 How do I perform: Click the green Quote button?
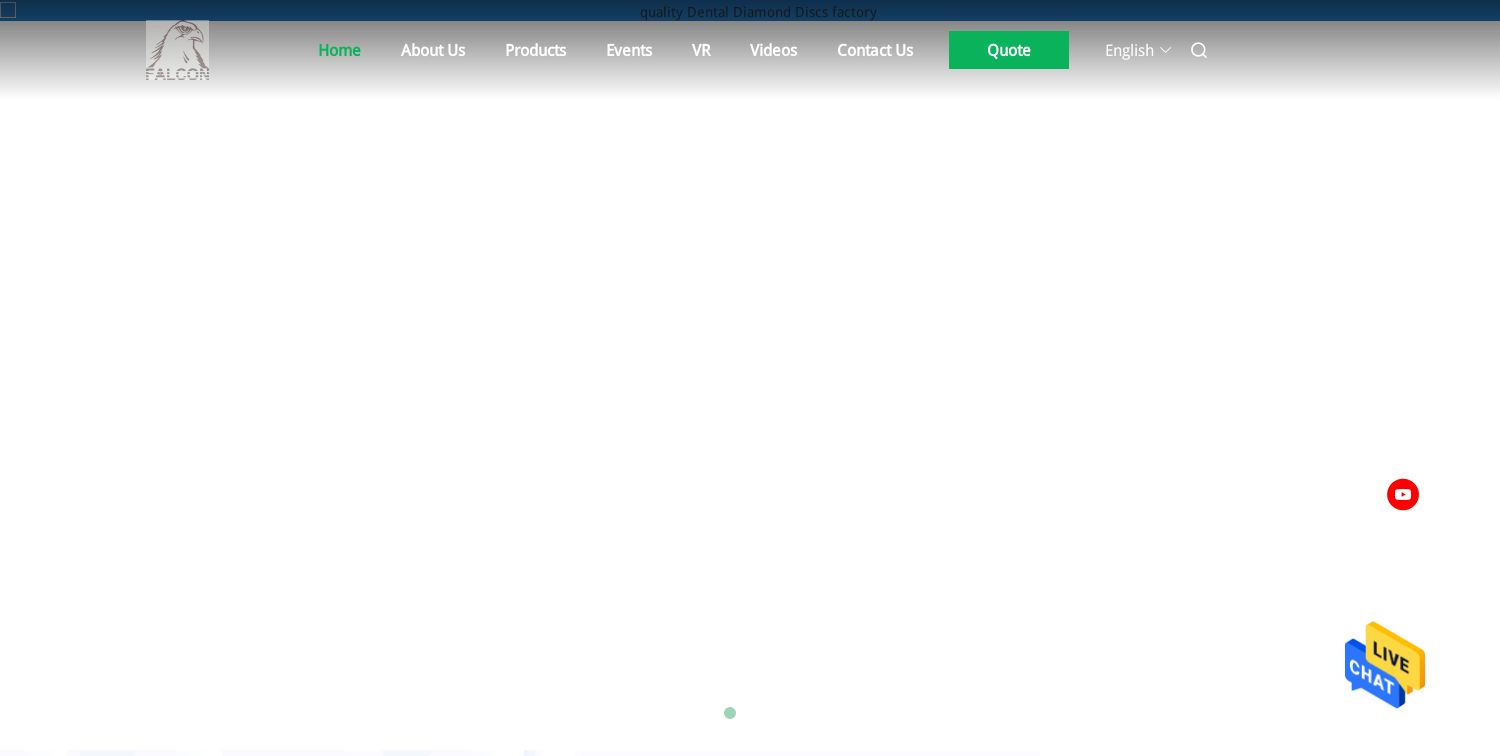[x=1009, y=50]
